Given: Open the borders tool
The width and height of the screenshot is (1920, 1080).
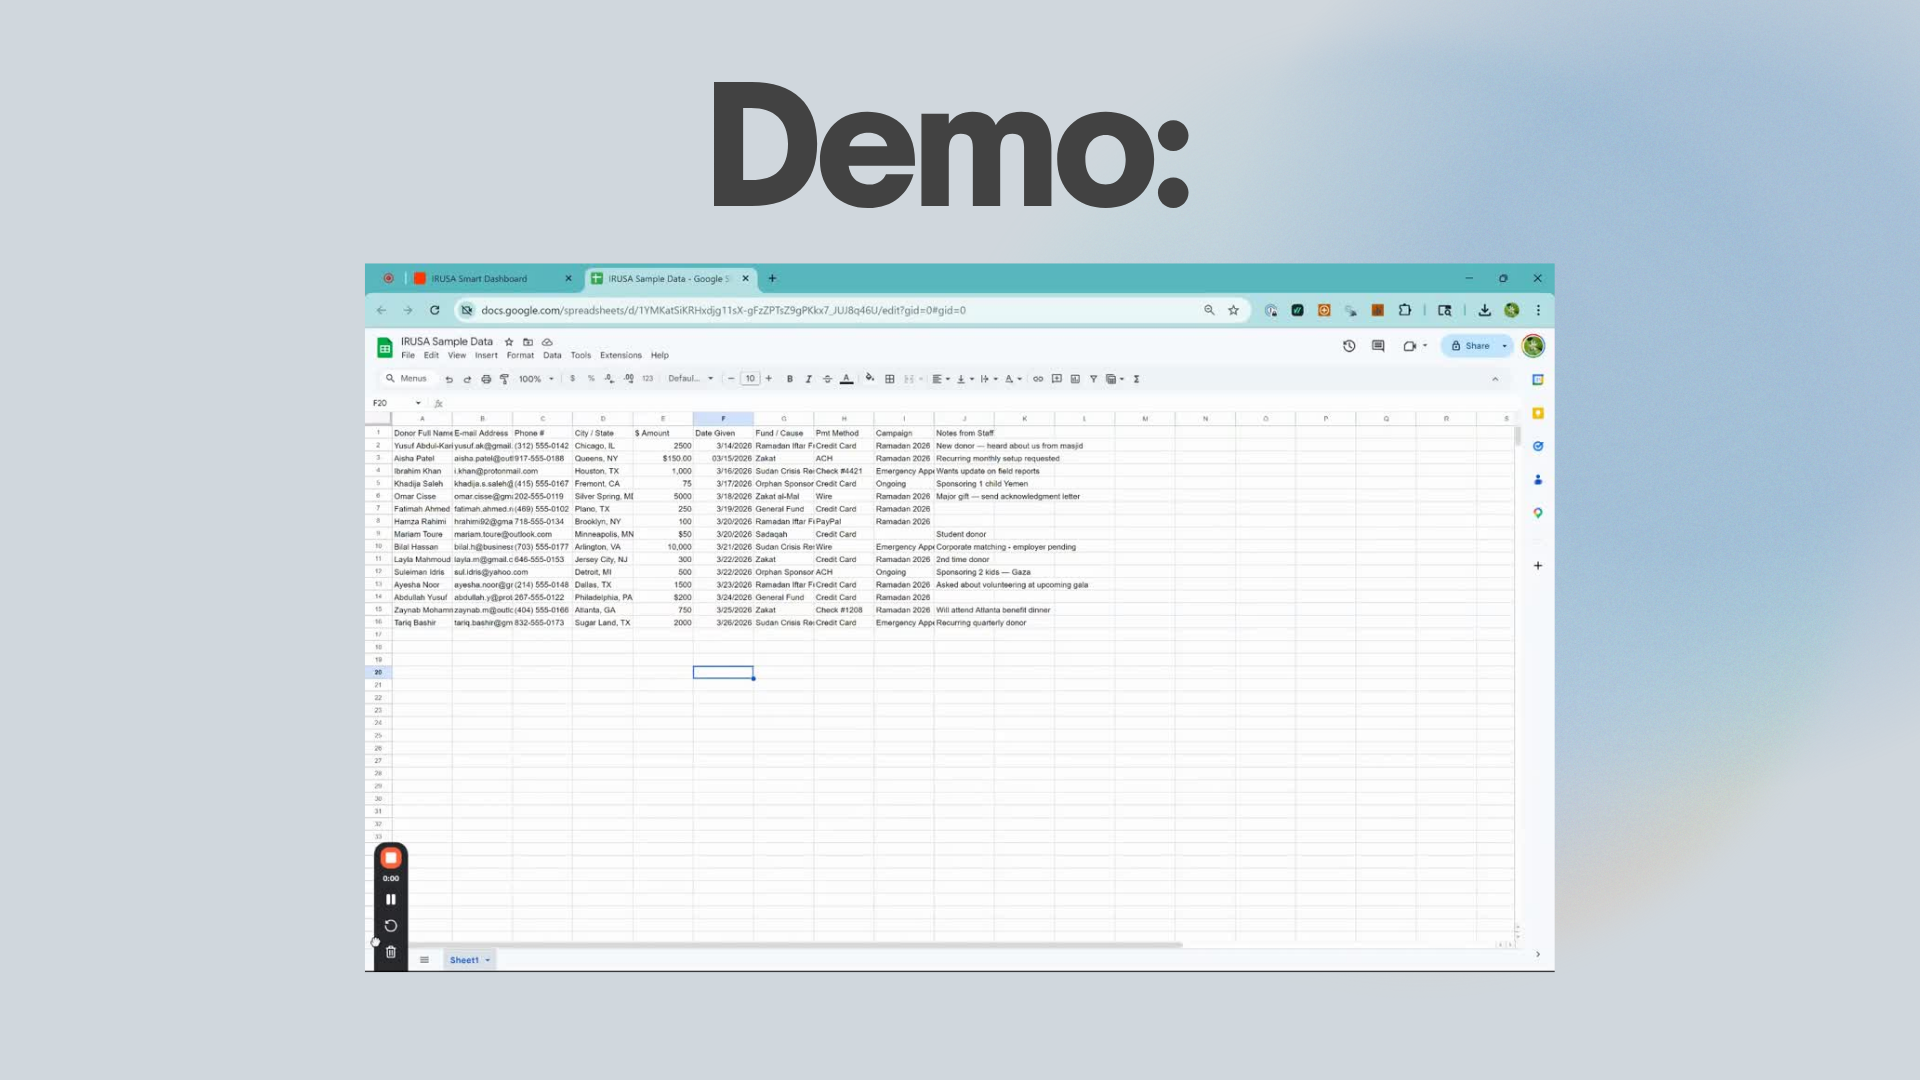Looking at the screenshot, I should (889, 379).
